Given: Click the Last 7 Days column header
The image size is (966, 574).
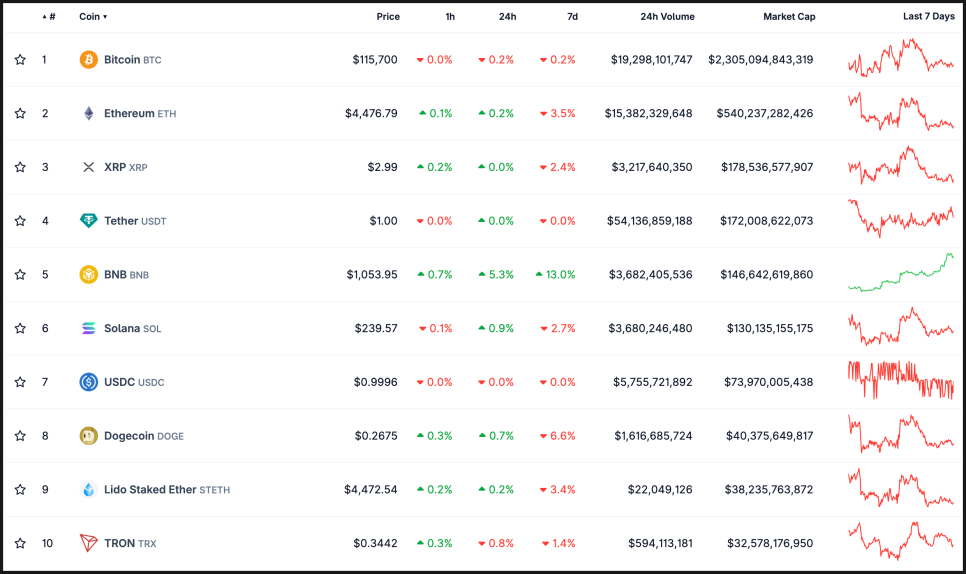Looking at the screenshot, I should pyautogui.click(x=928, y=17).
